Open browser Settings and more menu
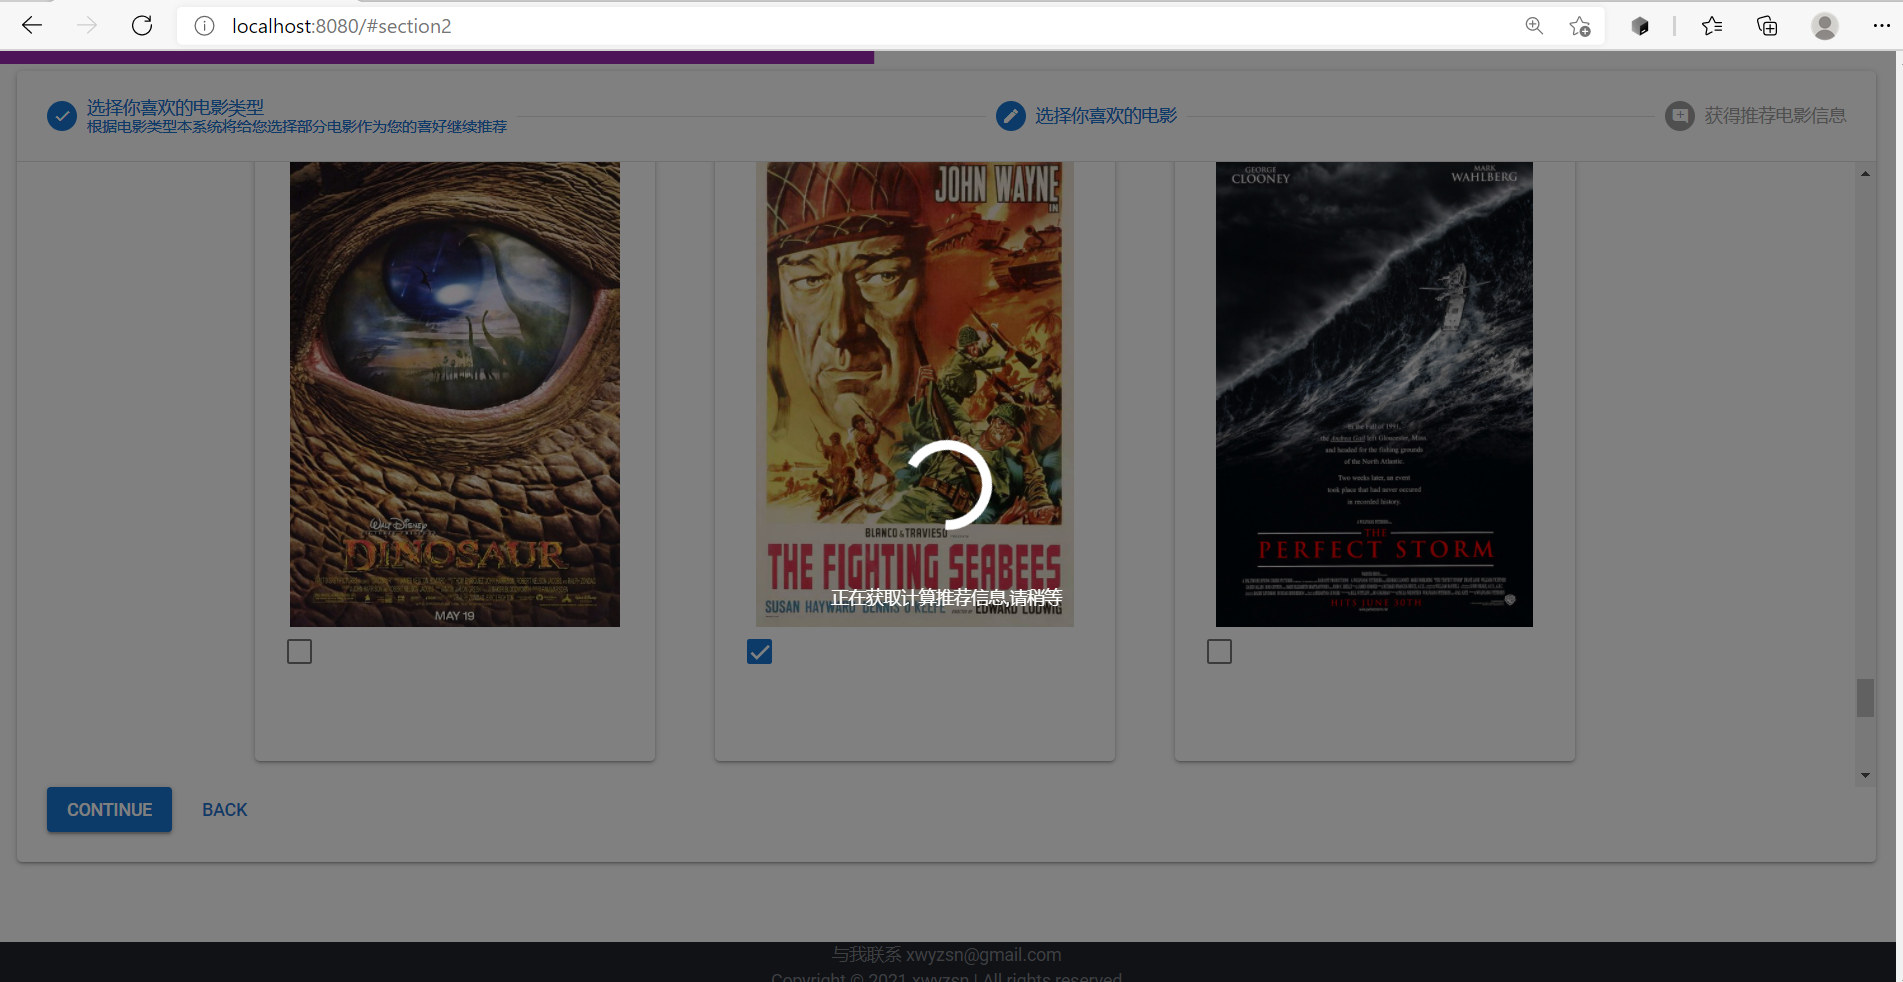This screenshot has height=982, width=1903. coord(1881,26)
